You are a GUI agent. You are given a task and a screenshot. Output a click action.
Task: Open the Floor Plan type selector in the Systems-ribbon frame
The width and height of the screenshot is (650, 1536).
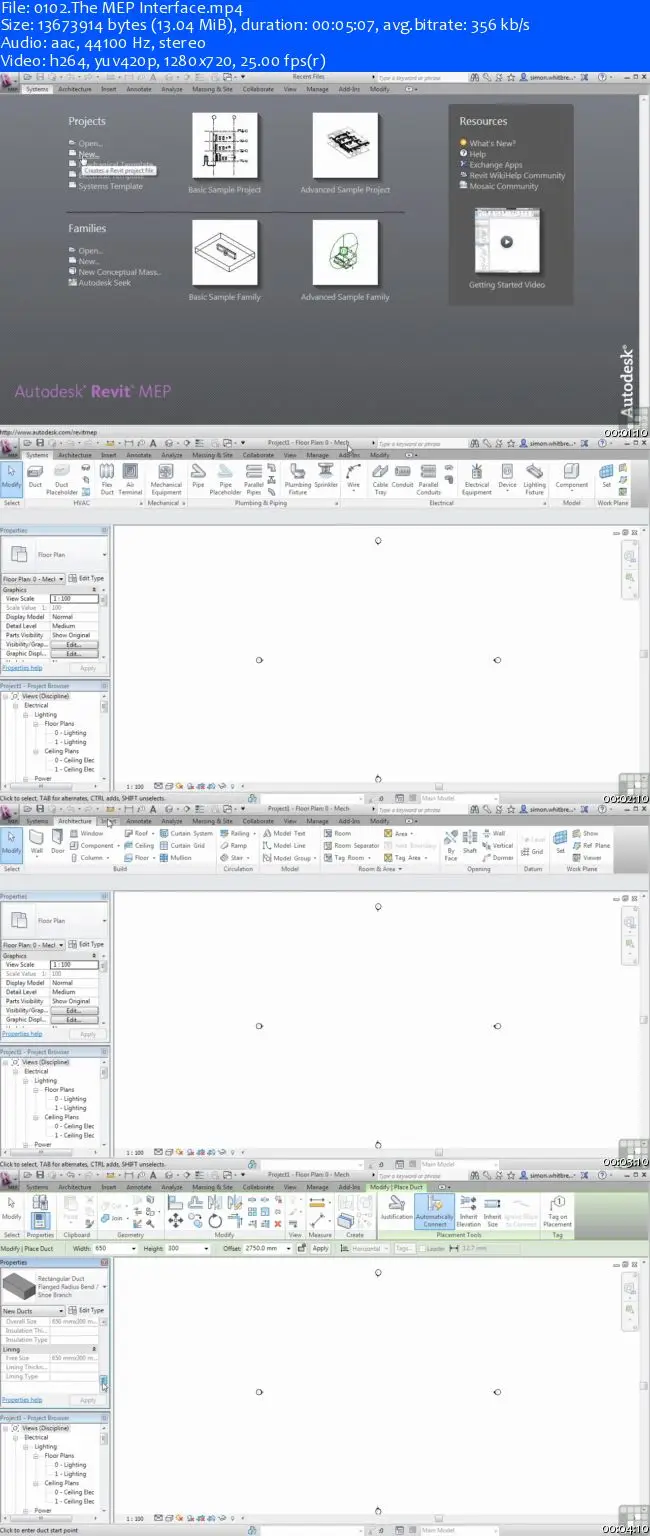pyautogui.click(x=55, y=554)
